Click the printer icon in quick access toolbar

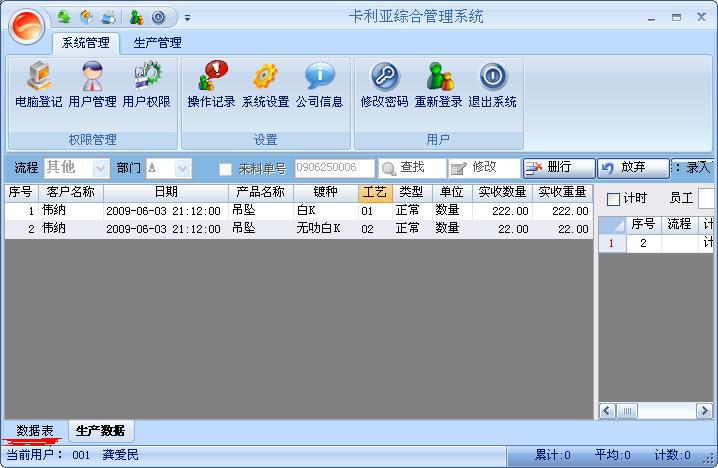pos(109,17)
